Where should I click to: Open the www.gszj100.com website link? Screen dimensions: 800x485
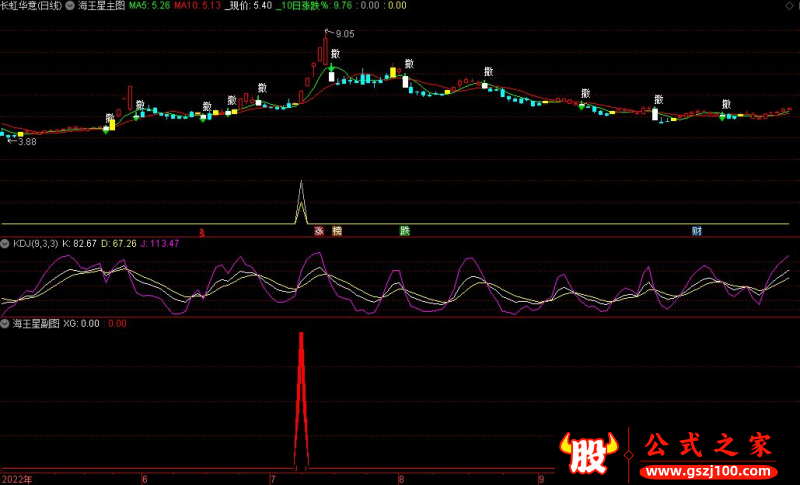706,471
